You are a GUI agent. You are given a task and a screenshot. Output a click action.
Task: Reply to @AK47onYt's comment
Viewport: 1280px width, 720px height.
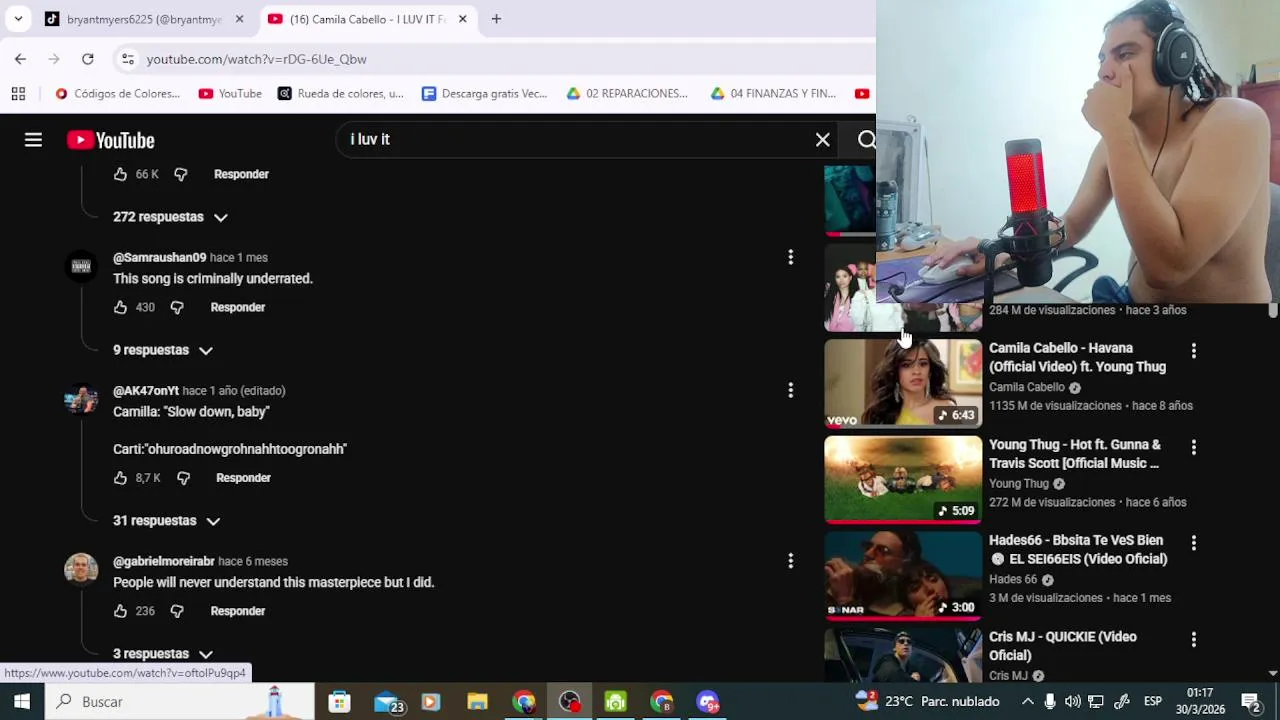tap(243, 478)
